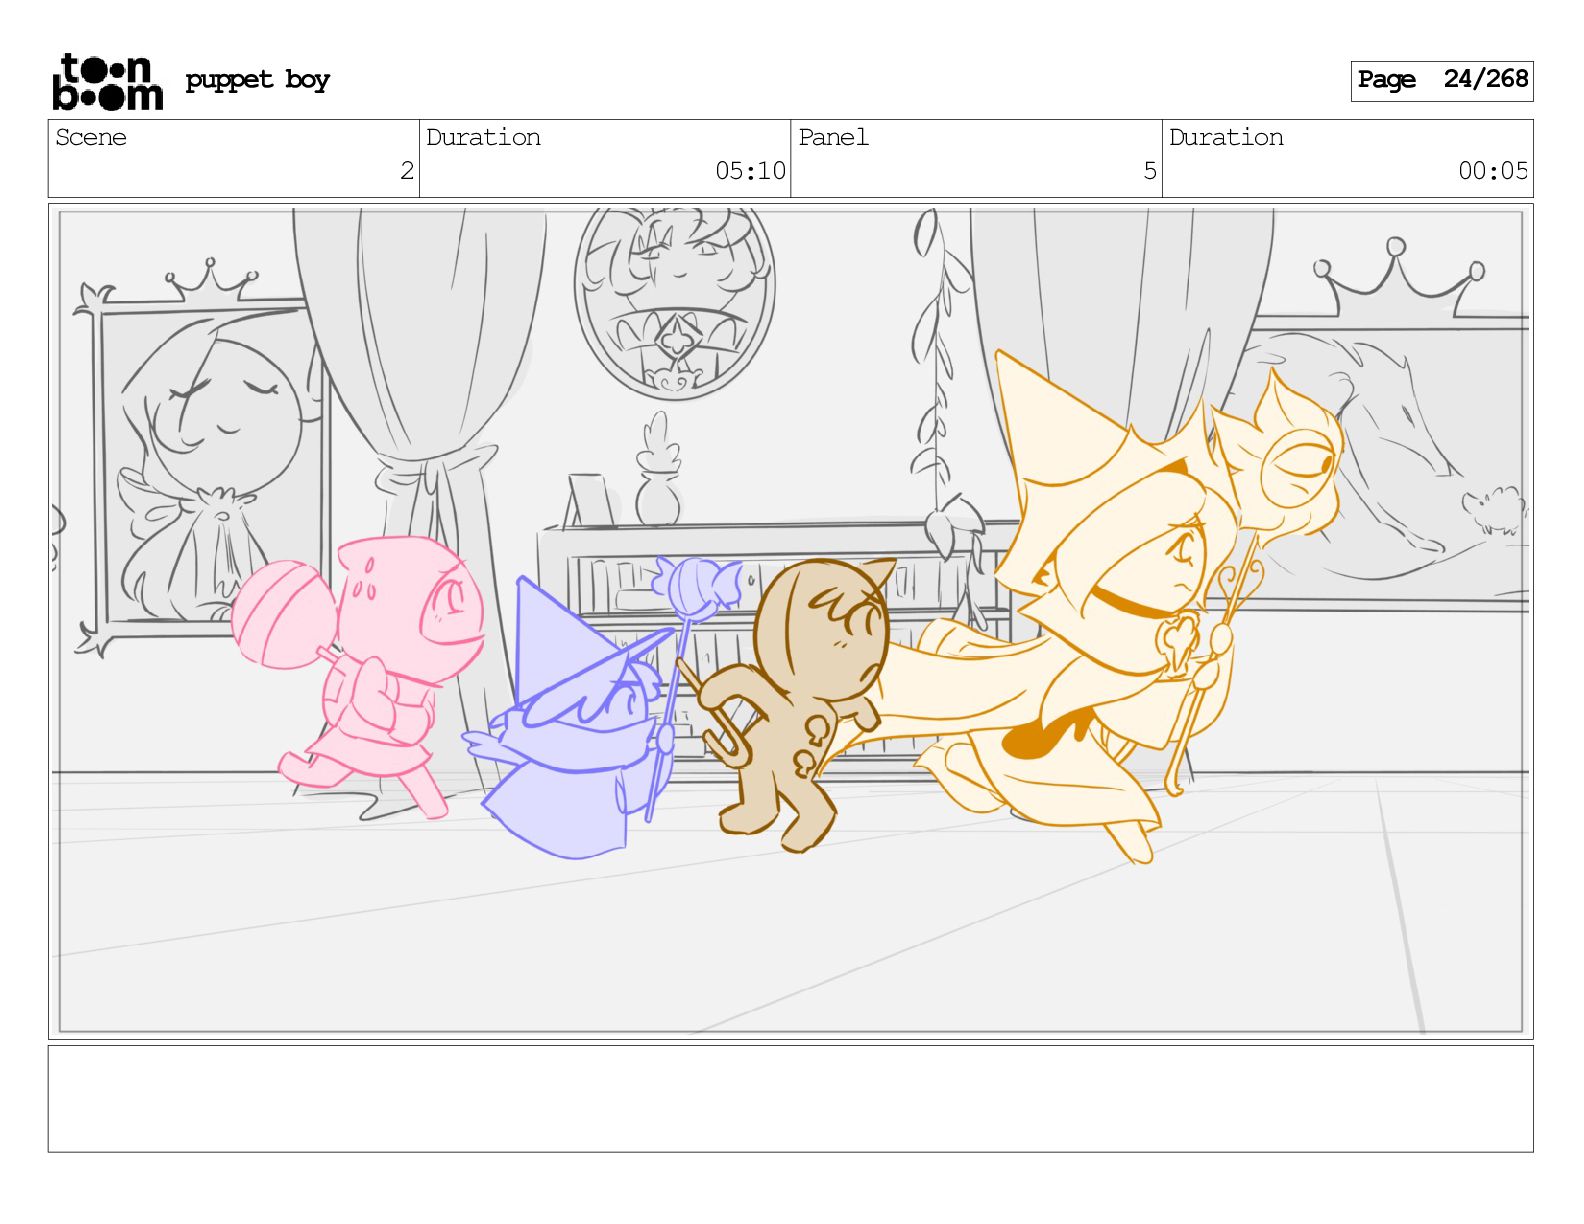Click the panel Duration value '00:05'
Viewport: 1584px width, 1224px height.
click(1492, 171)
